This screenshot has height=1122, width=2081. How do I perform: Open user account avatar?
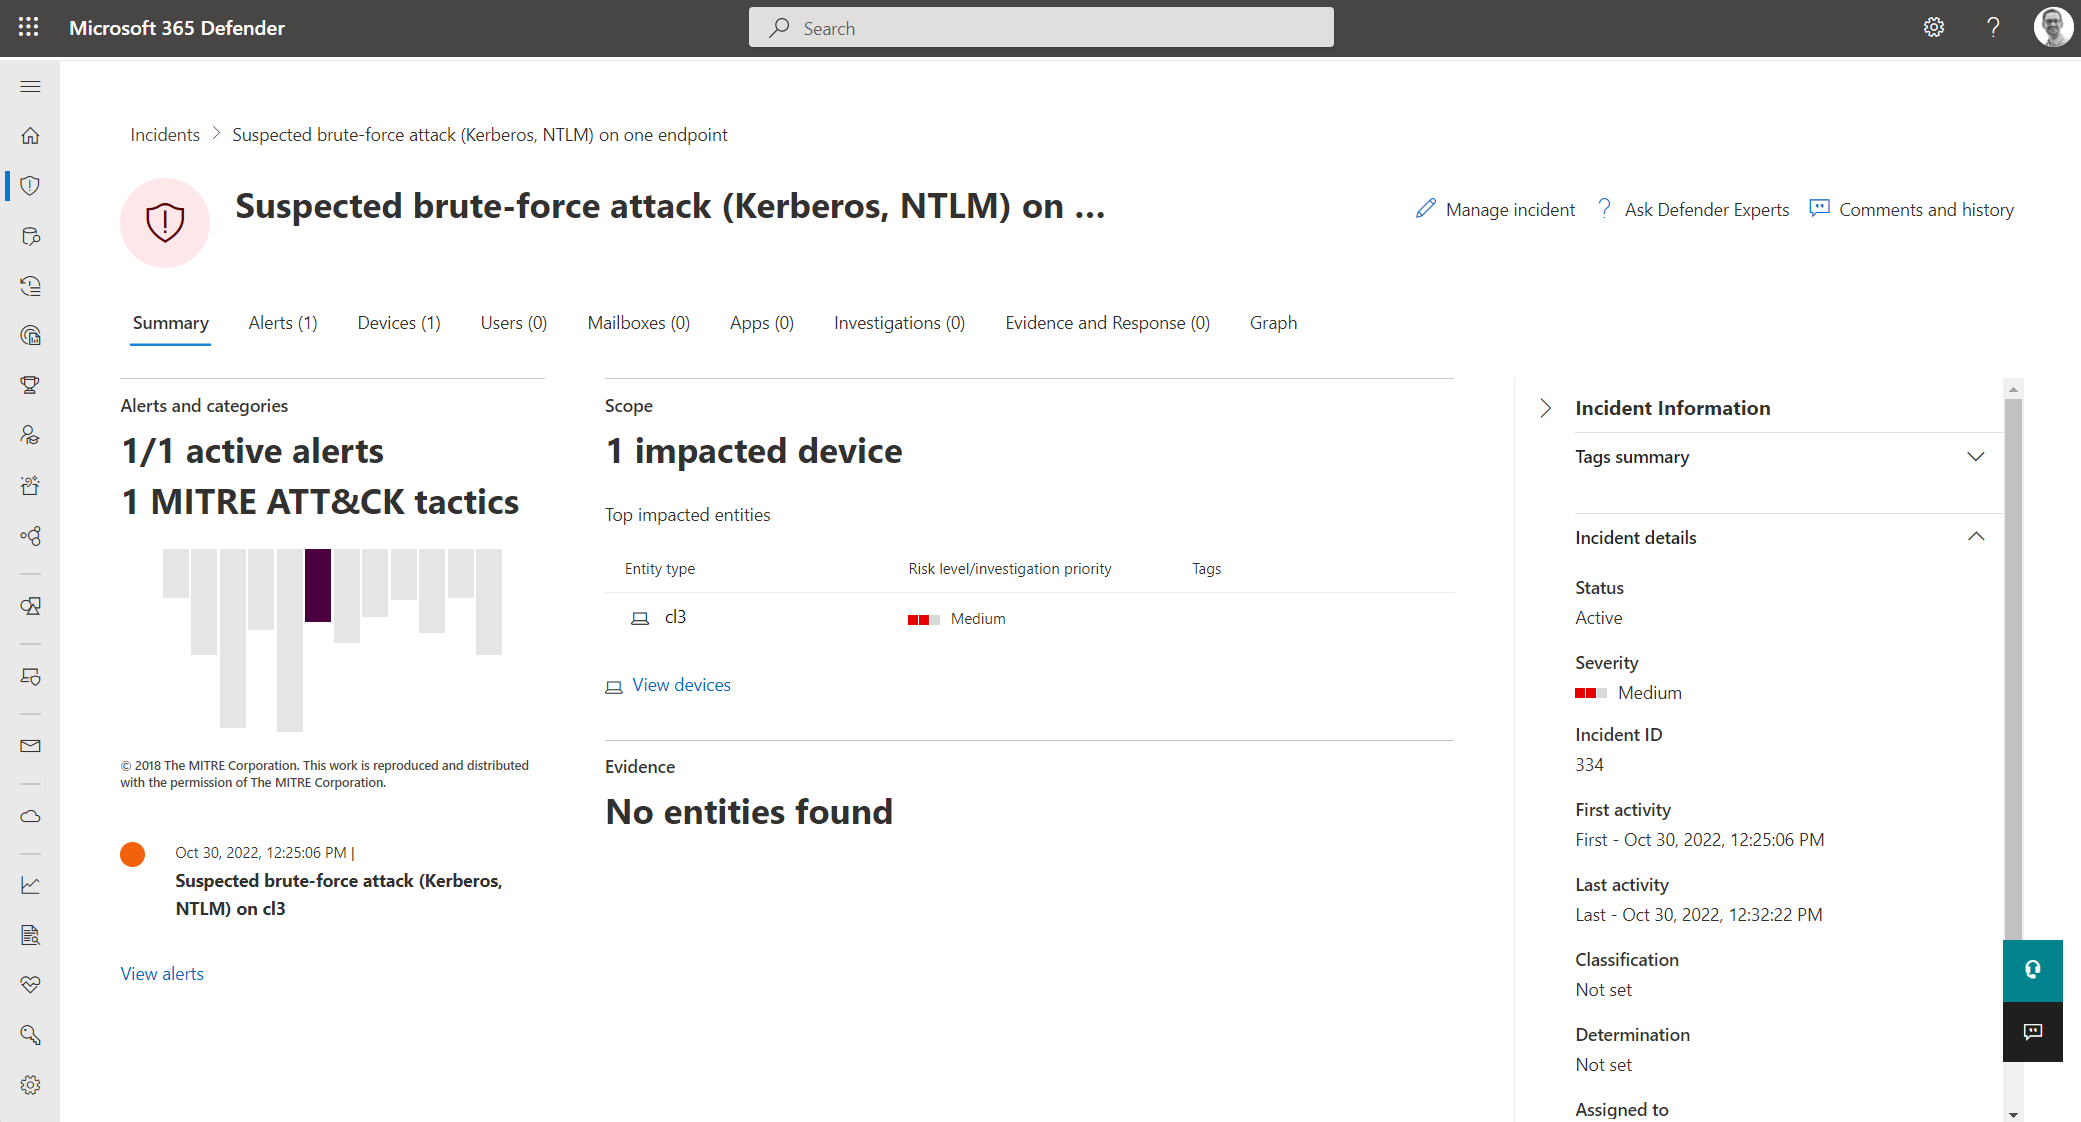pyautogui.click(x=2053, y=27)
